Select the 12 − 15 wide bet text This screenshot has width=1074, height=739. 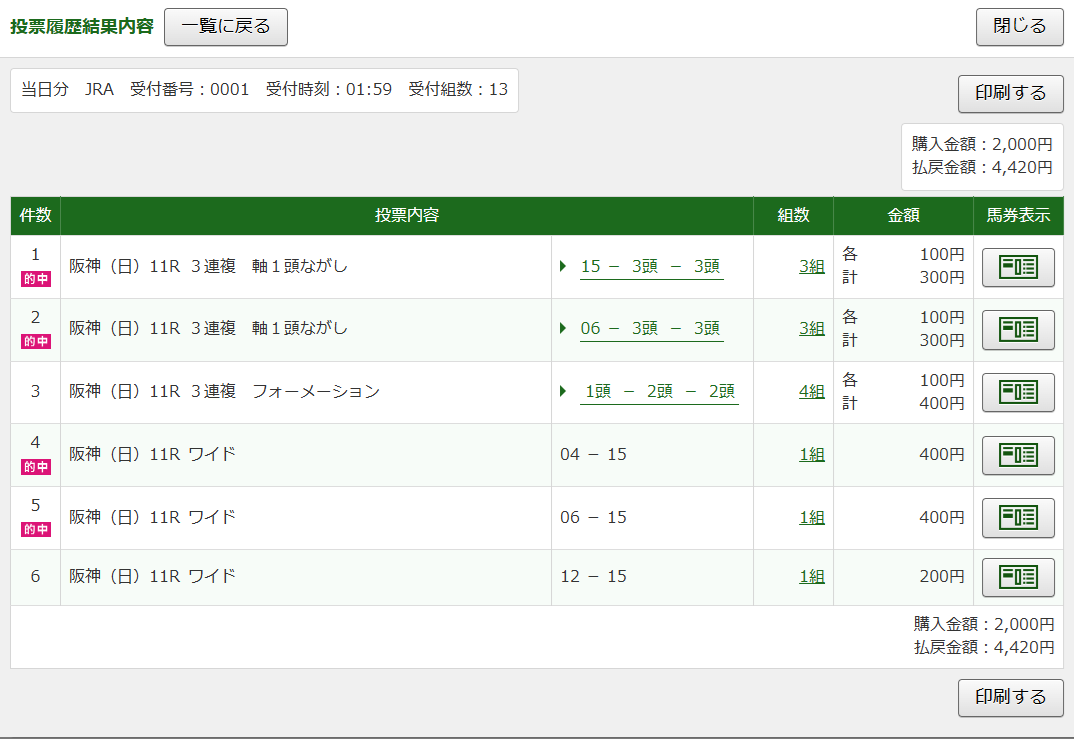593,577
